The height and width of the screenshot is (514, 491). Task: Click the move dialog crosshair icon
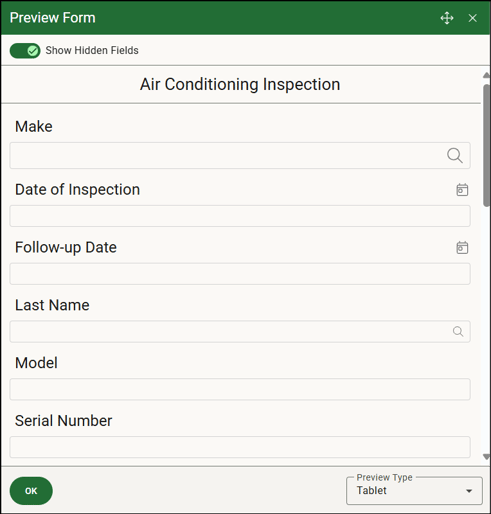pos(447,18)
